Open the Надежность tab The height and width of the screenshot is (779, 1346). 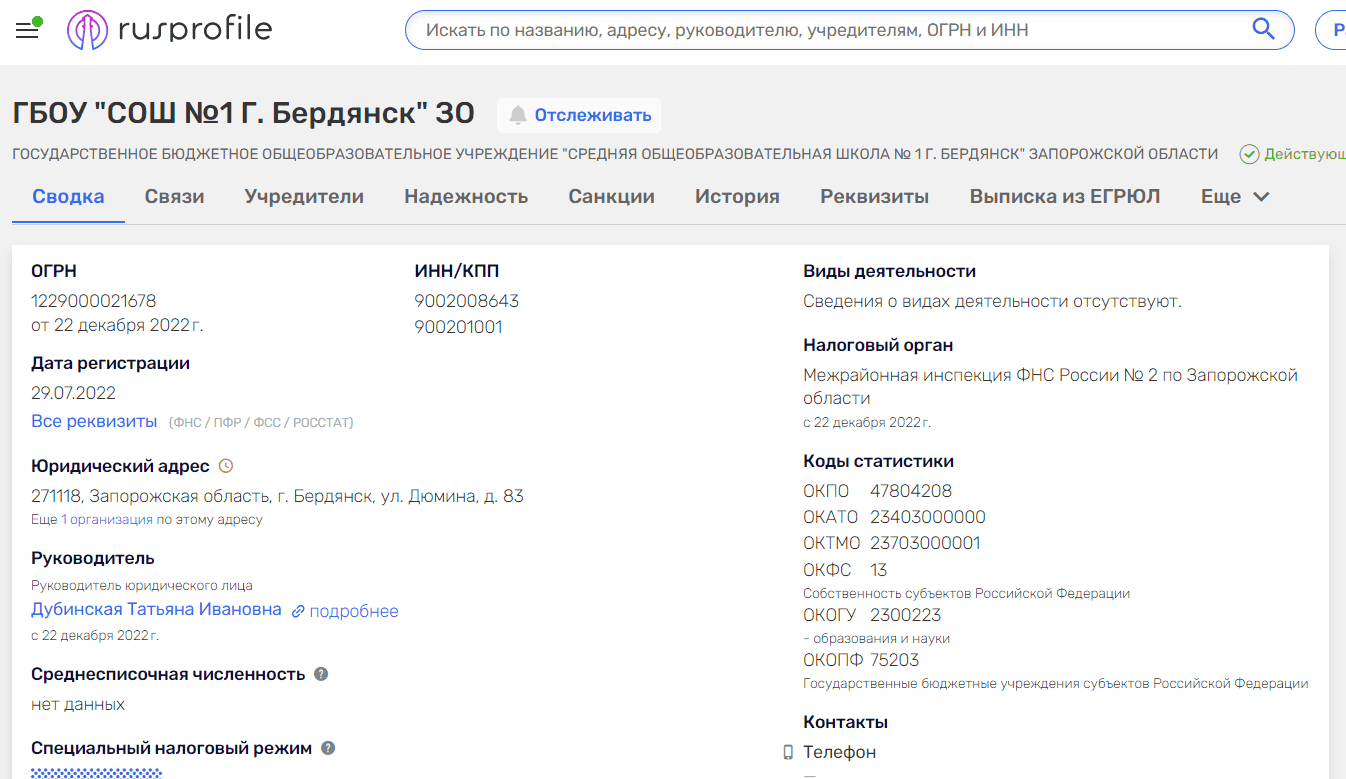(x=466, y=197)
